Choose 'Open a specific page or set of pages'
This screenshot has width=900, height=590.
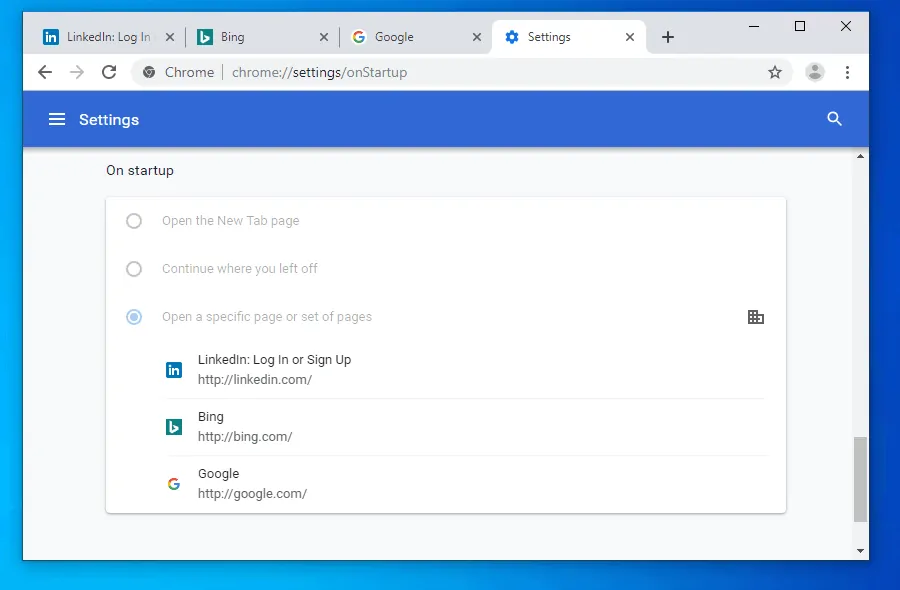coord(134,317)
